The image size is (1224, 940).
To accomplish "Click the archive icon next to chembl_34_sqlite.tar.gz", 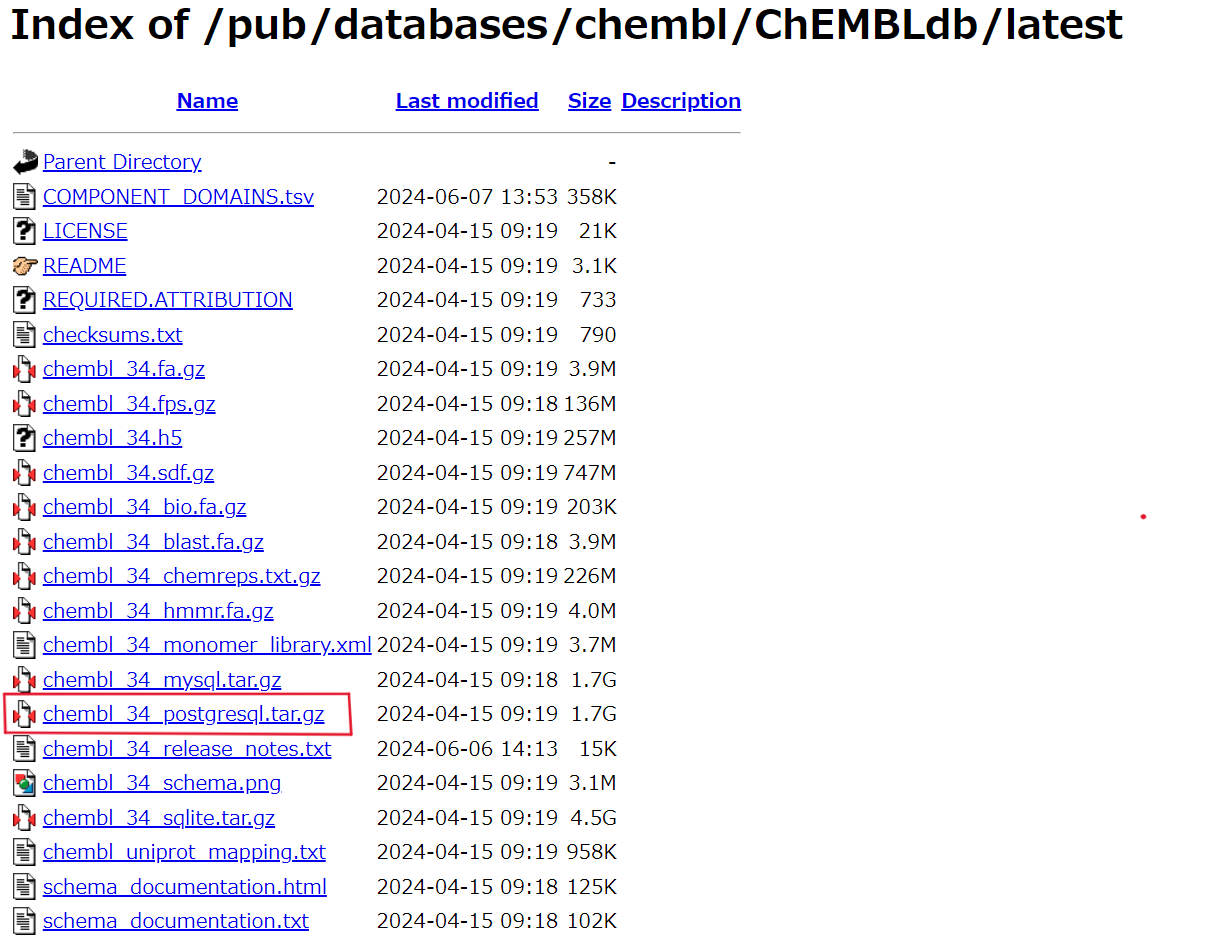I will point(23,817).
